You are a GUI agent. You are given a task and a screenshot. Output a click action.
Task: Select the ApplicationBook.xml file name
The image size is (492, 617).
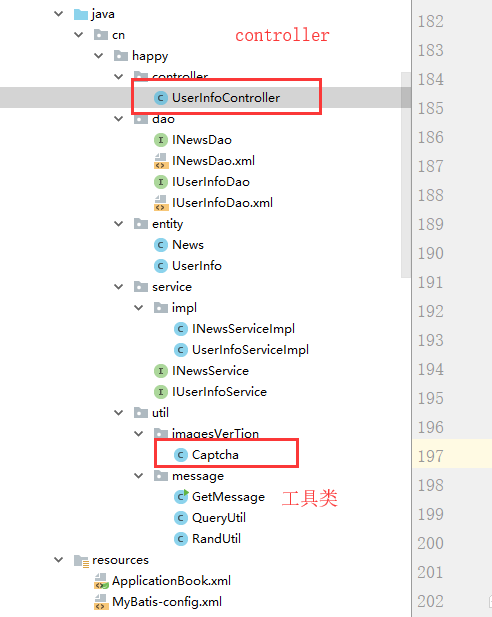click(171, 581)
